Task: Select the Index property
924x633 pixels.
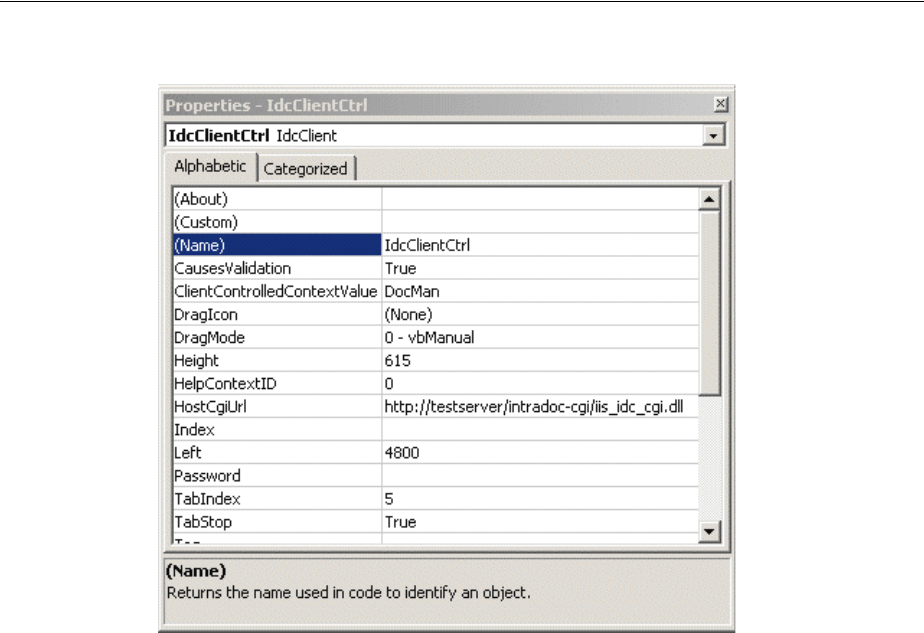Action: pyautogui.click(x=277, y=429)
